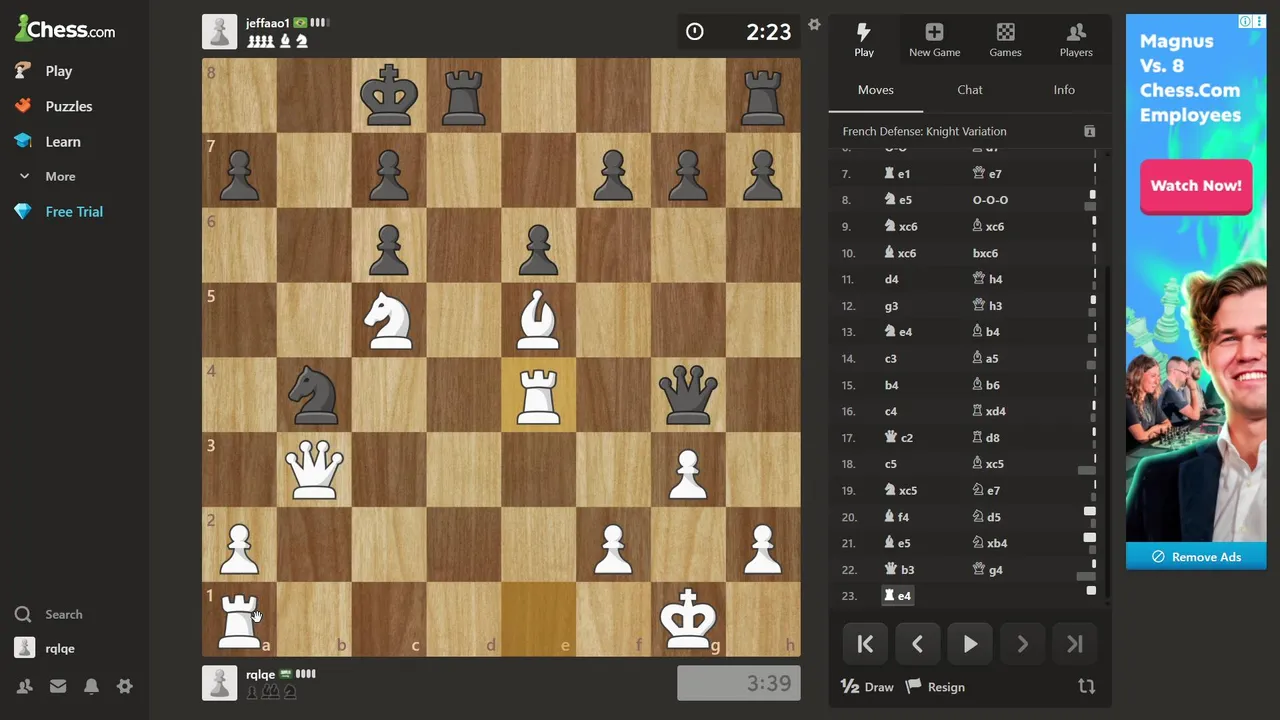
Task: Flip the board with the rotate icon
Action: click(x=1087, y=687)
